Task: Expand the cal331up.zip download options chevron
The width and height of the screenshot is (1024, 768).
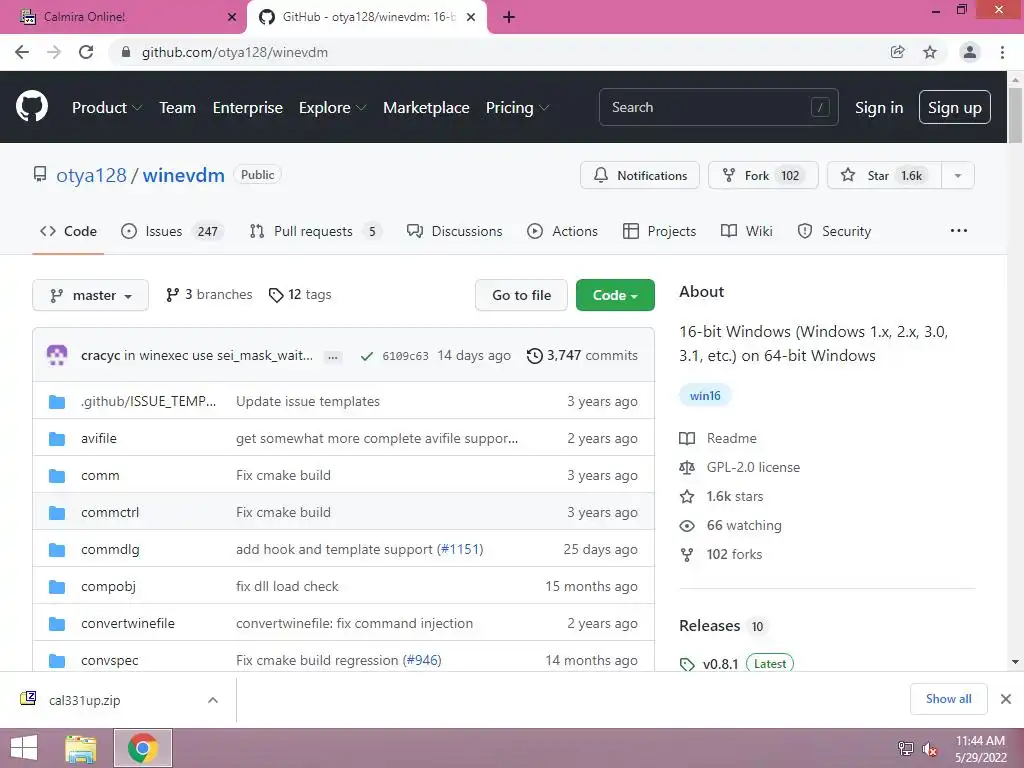Action: point(213,700)
